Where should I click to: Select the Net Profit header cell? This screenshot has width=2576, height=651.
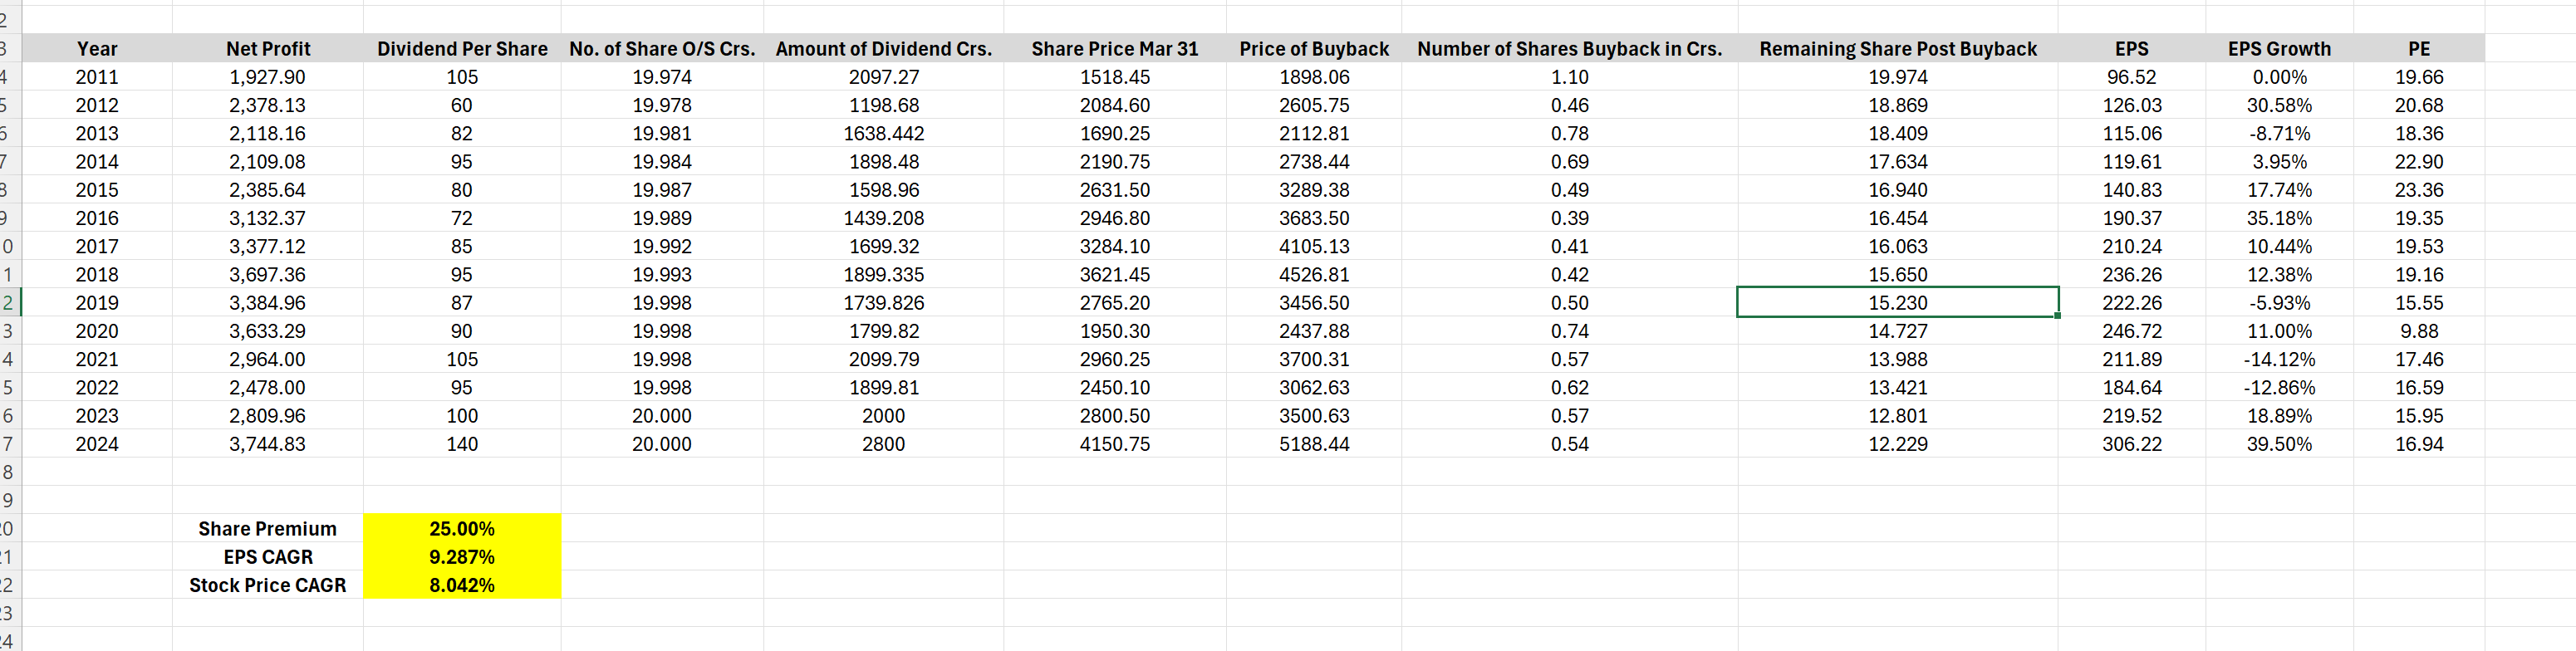tap(268, 49)
